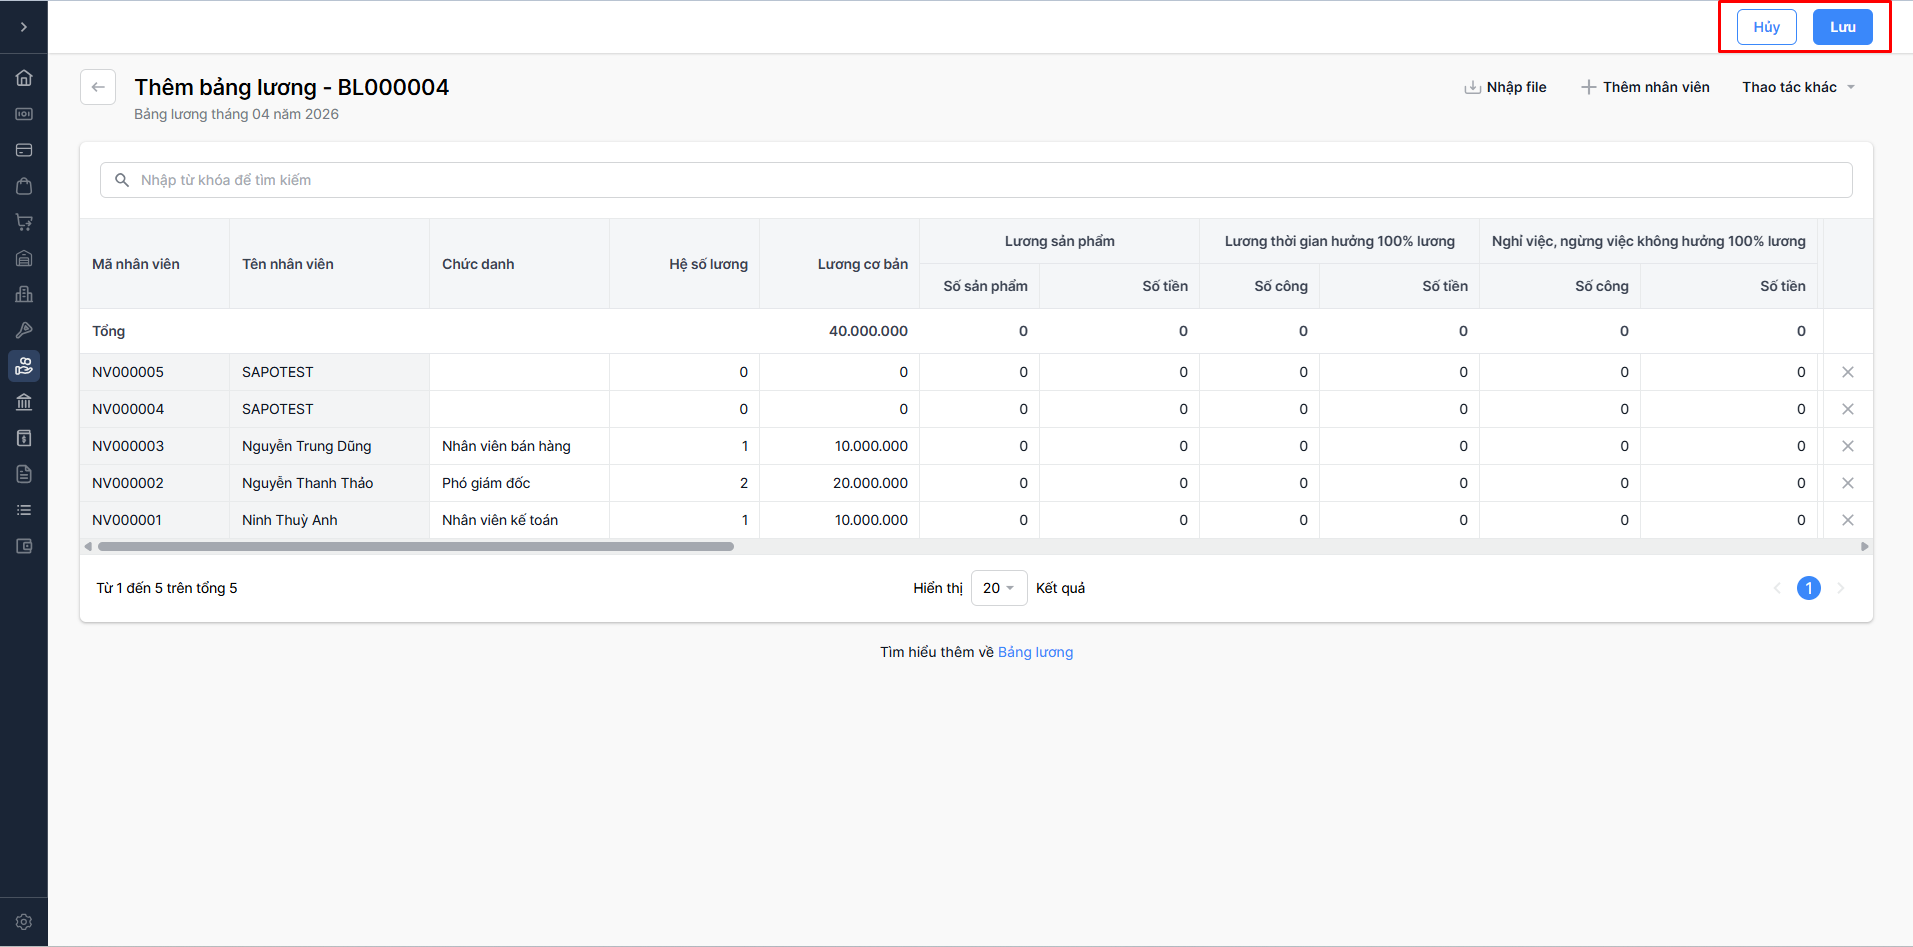
Task: Remove employee NV000005 row with X
Action: coord(1847,372)
